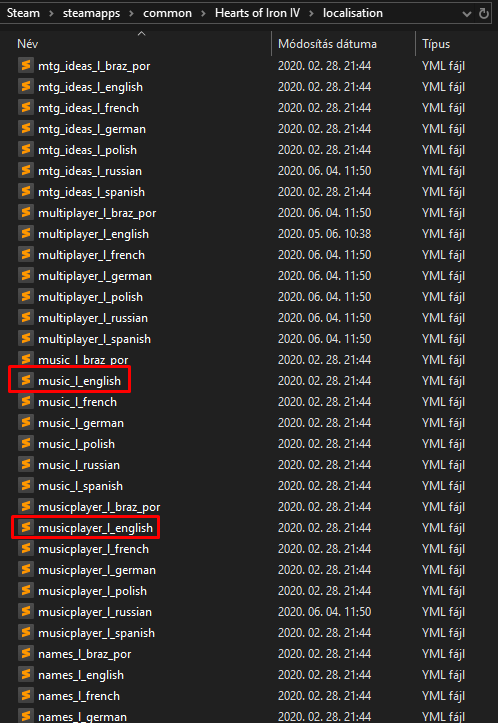Expand the chevron after steamapps in path
498x723 pixels.
point(131,13)
